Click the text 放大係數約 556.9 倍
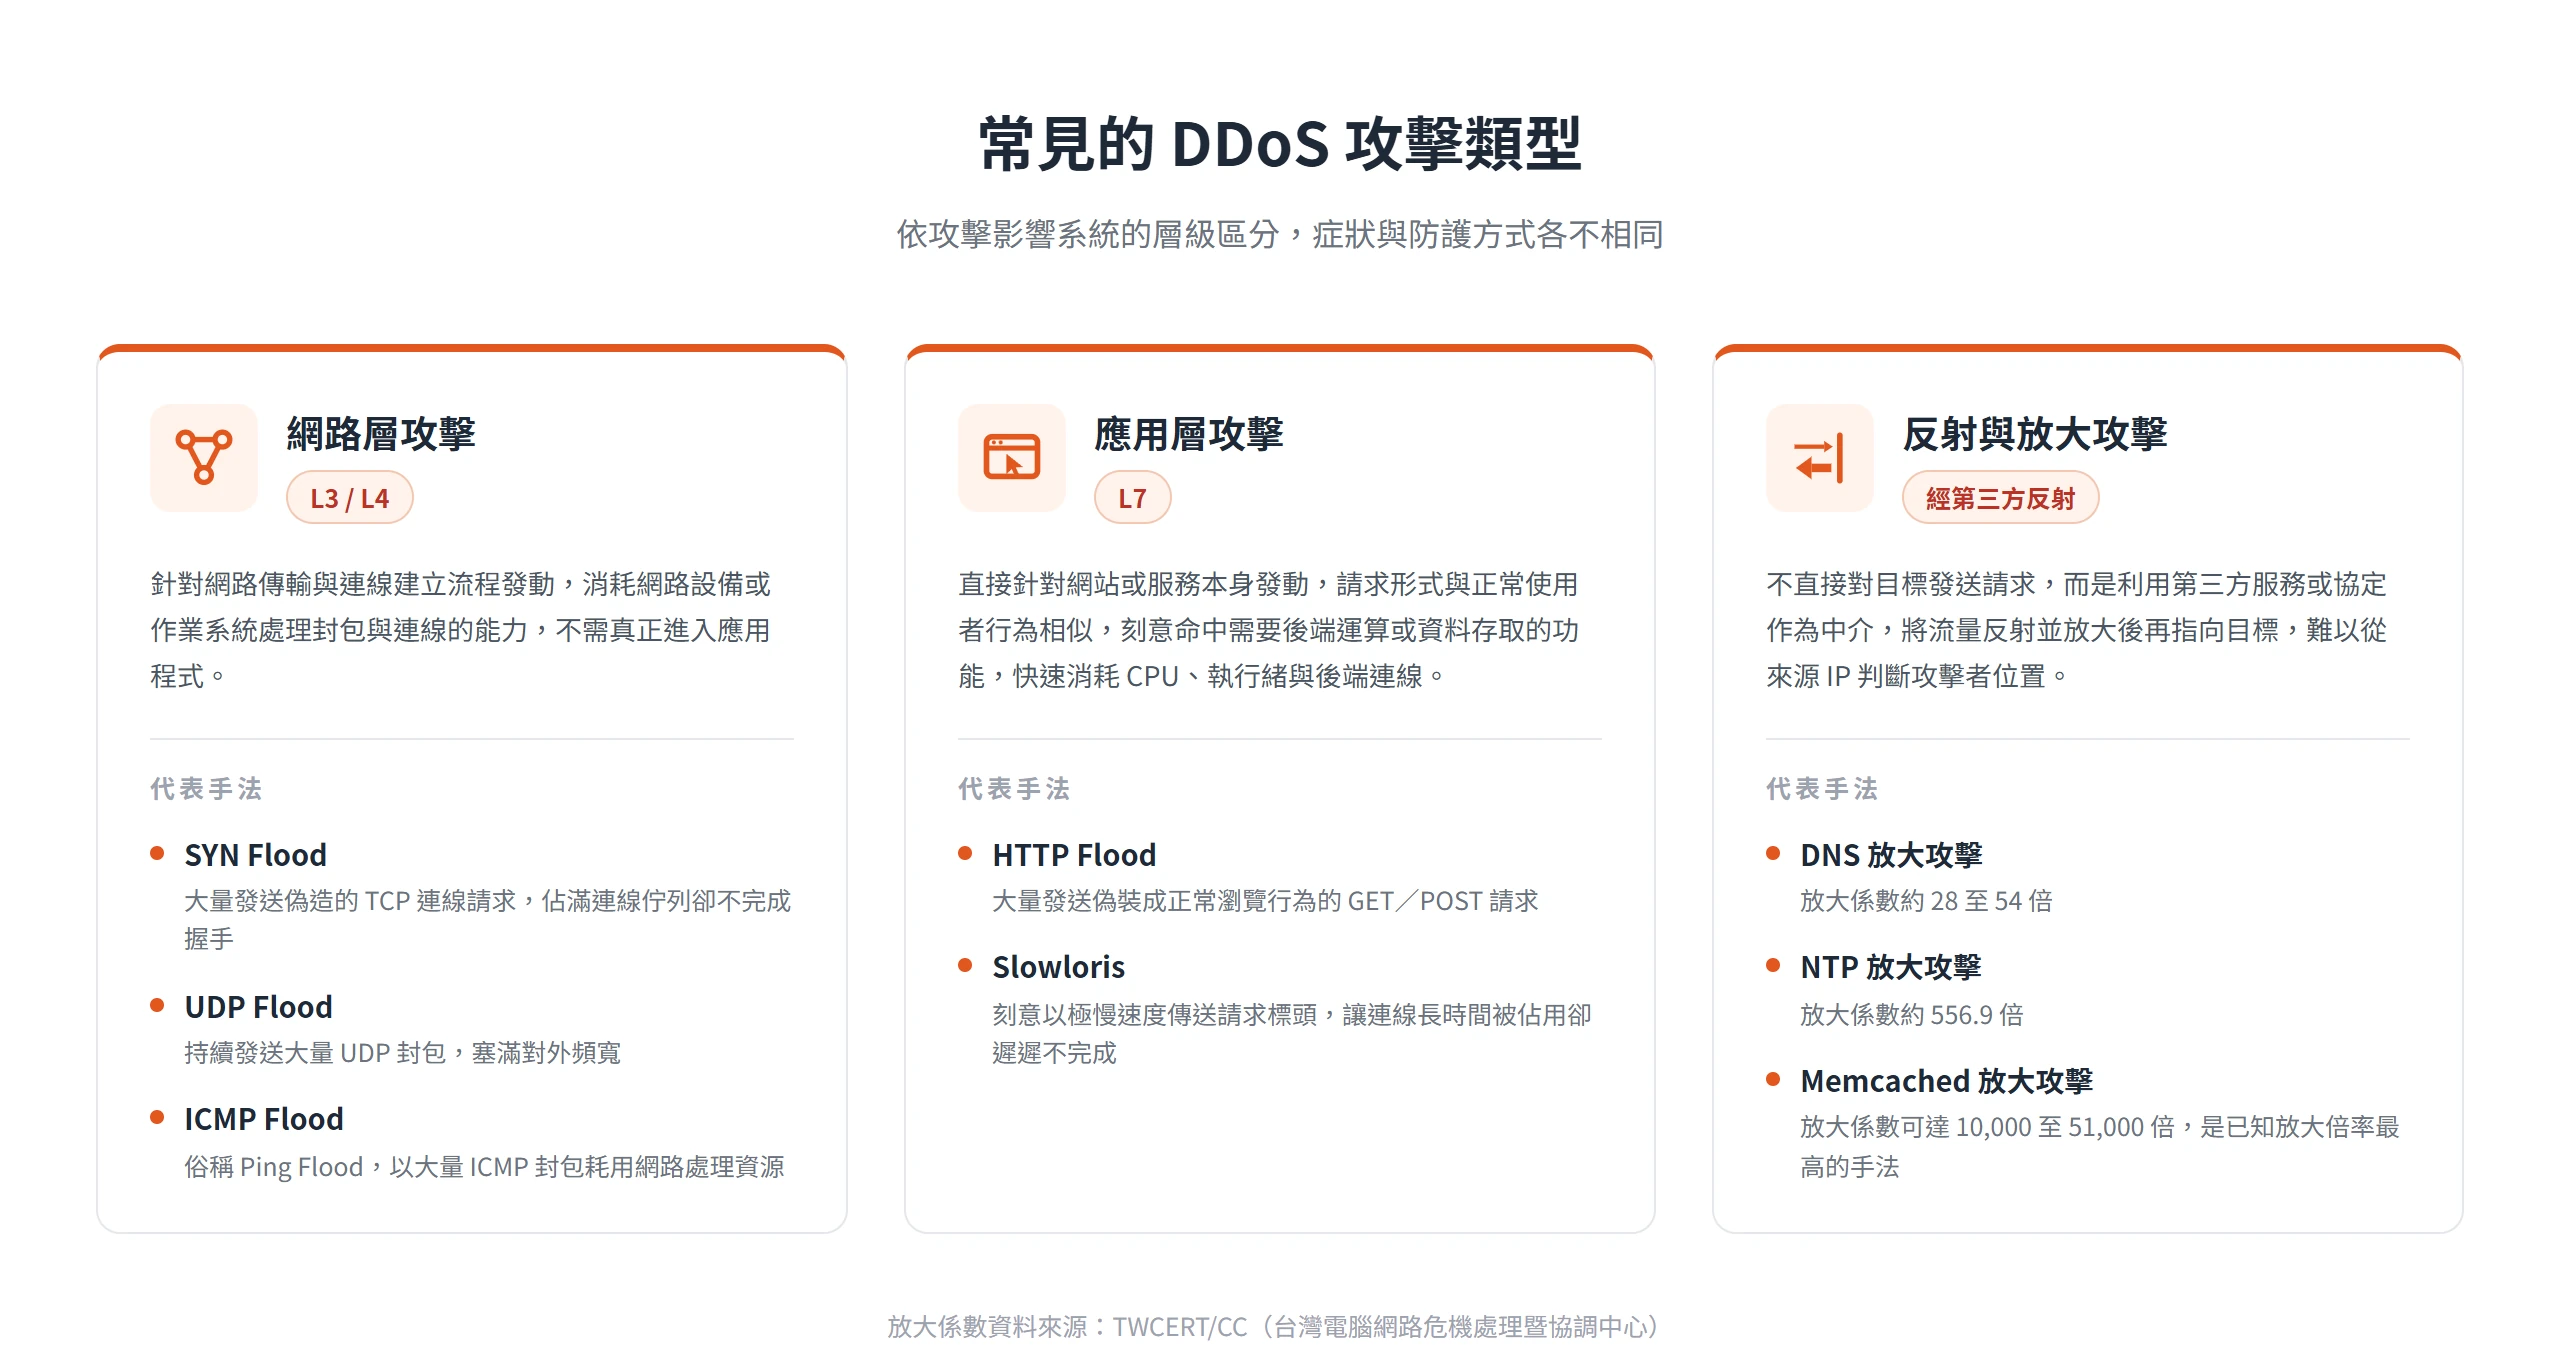Screen dimensions: 2560x1365 click(1912, 1015)
